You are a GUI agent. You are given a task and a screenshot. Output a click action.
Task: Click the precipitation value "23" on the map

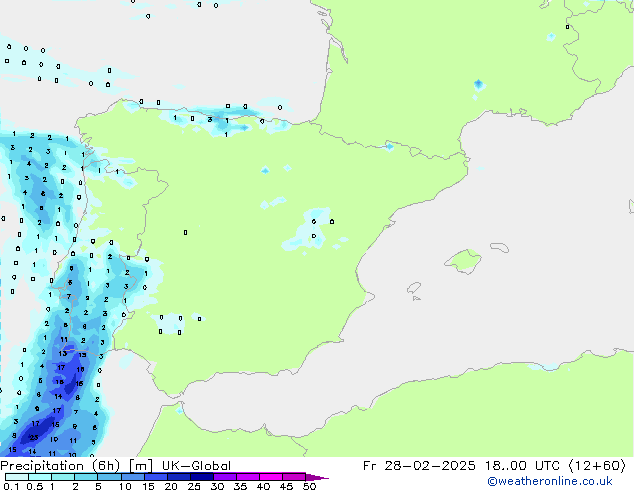(34, 437)
